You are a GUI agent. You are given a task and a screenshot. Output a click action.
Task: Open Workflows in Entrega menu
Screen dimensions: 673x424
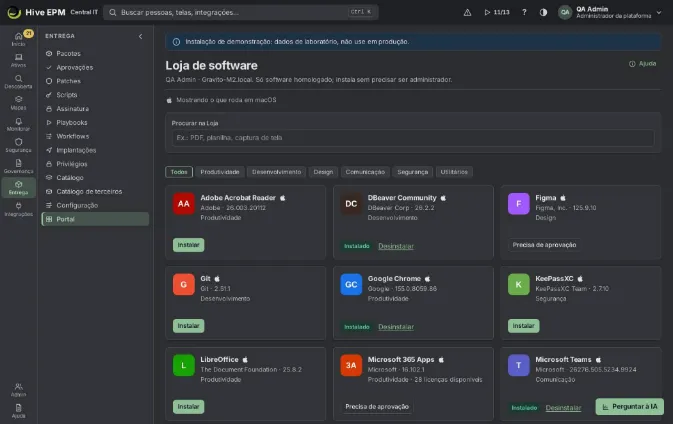point(95,136)
